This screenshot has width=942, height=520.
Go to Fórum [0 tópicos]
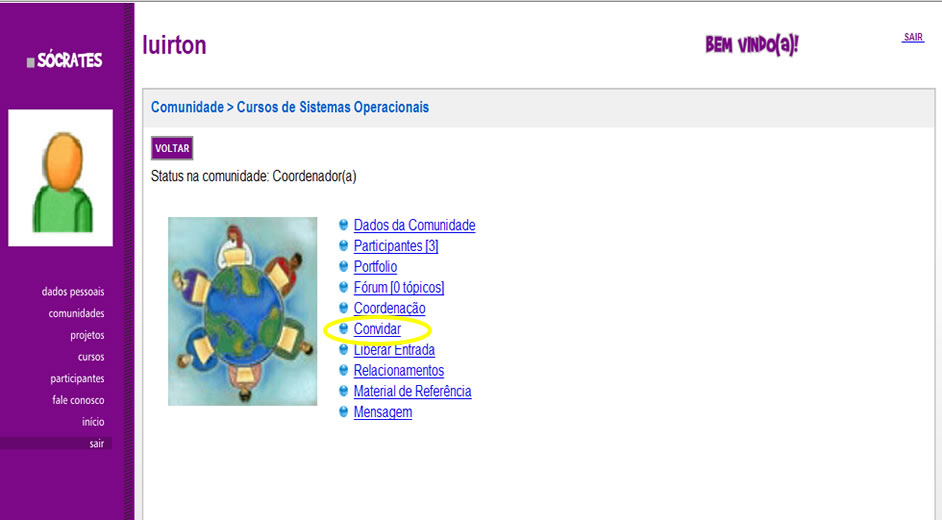(398, 288)
